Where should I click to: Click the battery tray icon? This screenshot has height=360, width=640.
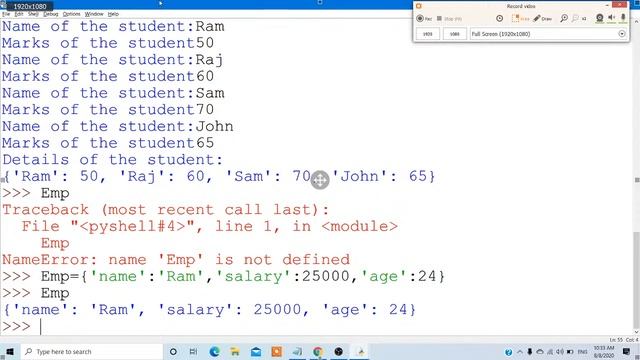(570, 352)
